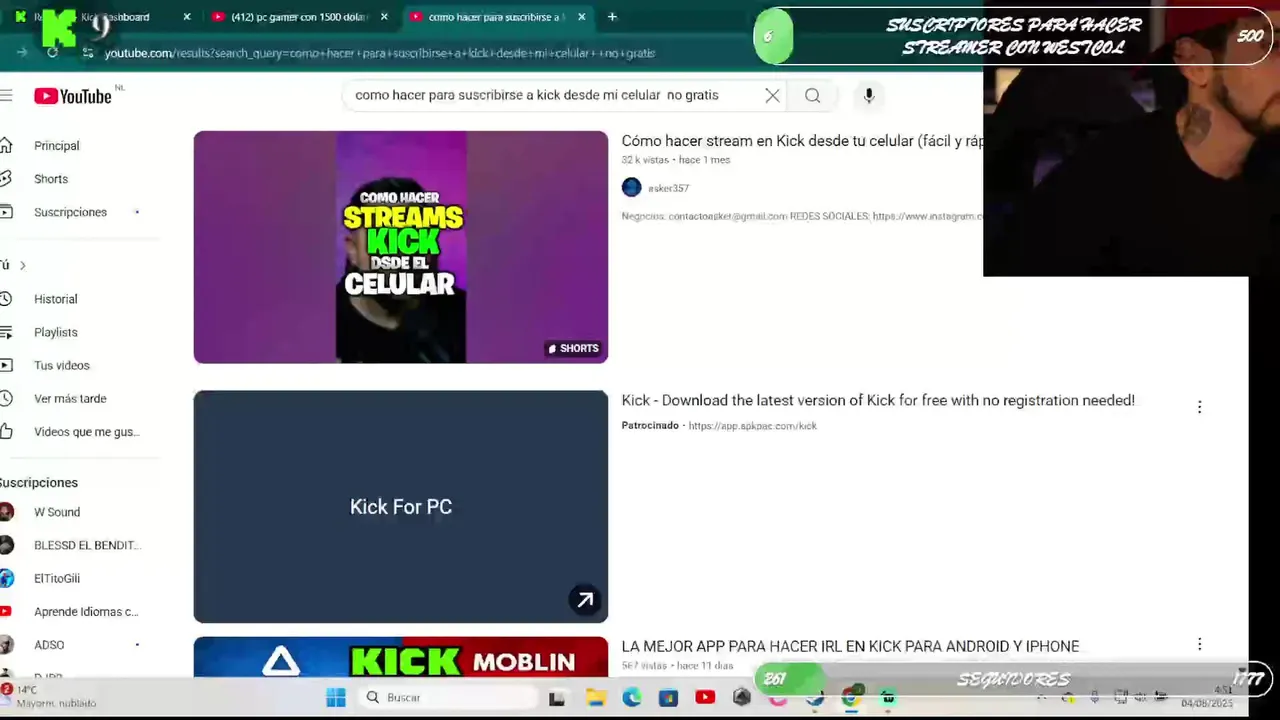Click the magnifier search button

coord(812,96)
